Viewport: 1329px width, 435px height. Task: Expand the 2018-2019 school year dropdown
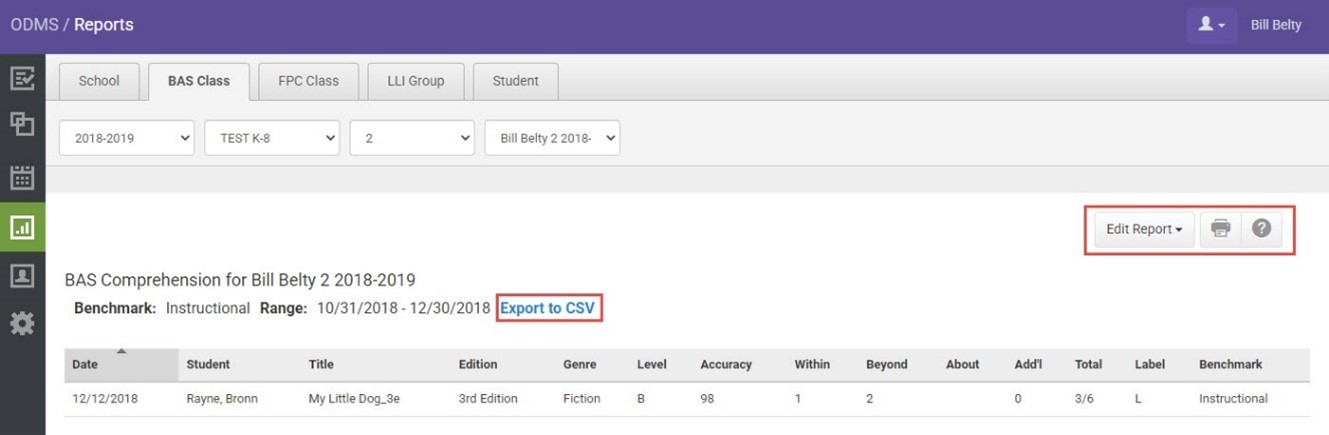coord(127,139)
